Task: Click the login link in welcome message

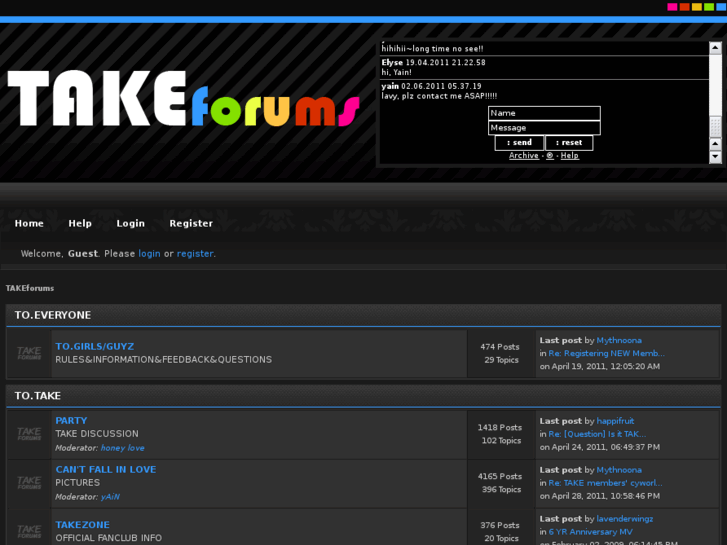Action: pos(149,254)
